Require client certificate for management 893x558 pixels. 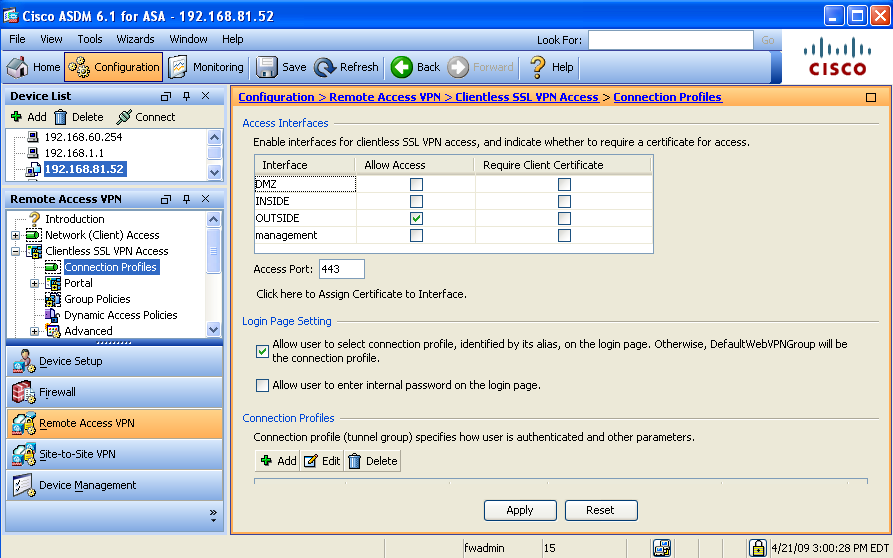pos(564,235)
